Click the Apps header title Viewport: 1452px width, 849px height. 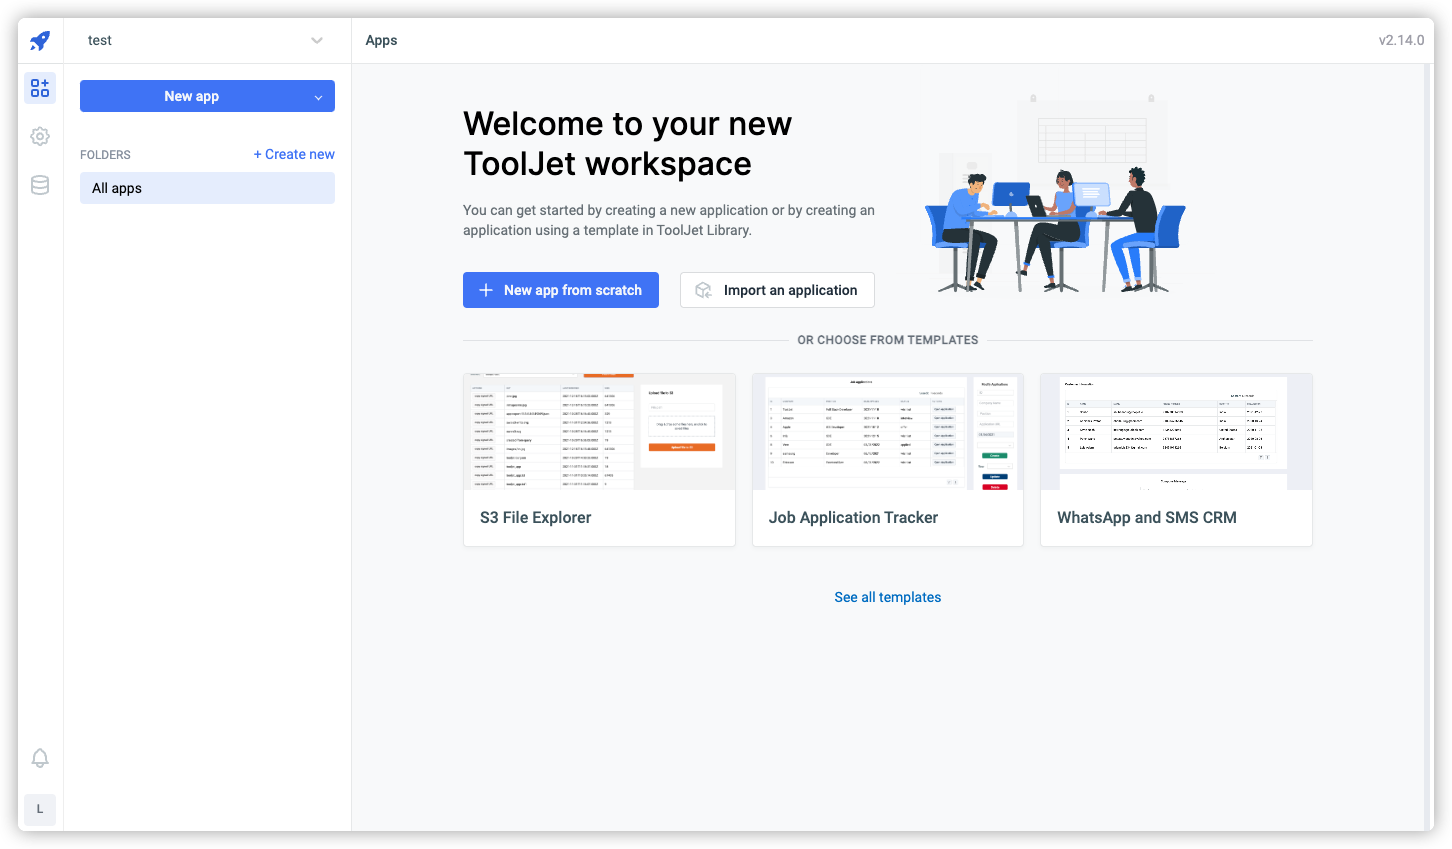381,40
